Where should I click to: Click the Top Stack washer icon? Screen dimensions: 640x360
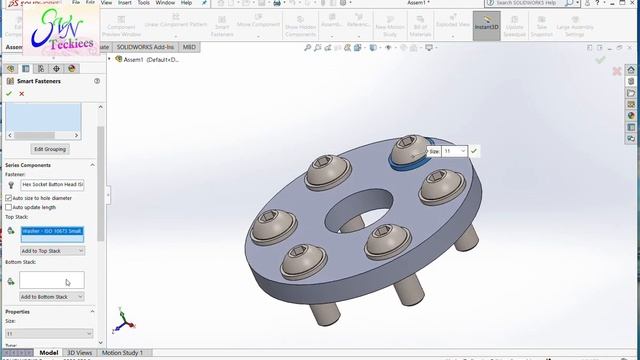click(11, 231)
